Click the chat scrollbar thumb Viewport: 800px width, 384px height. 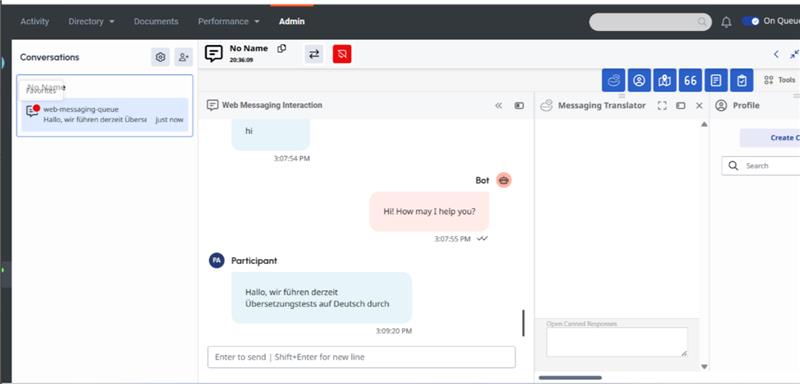(x=523, y=323)
